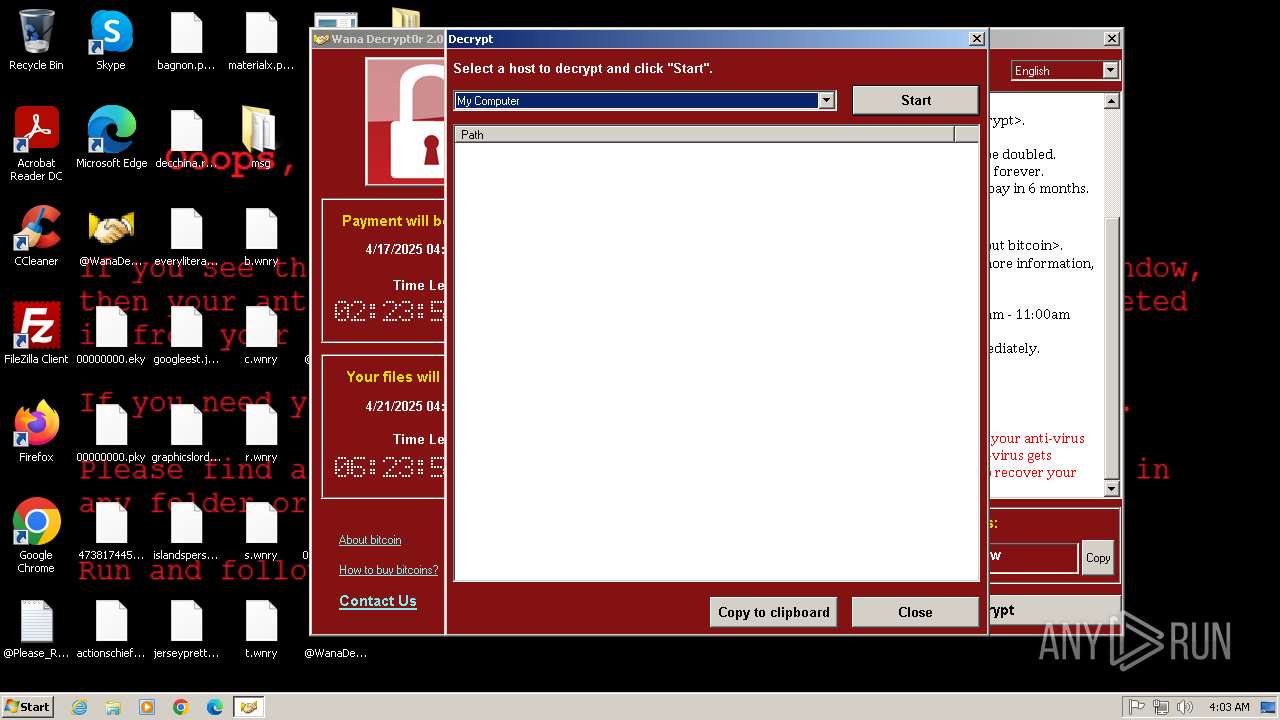This screenshot has width=1280, height=720.
Task: Click Edge icon in taskbar
Action: (215, 707)
